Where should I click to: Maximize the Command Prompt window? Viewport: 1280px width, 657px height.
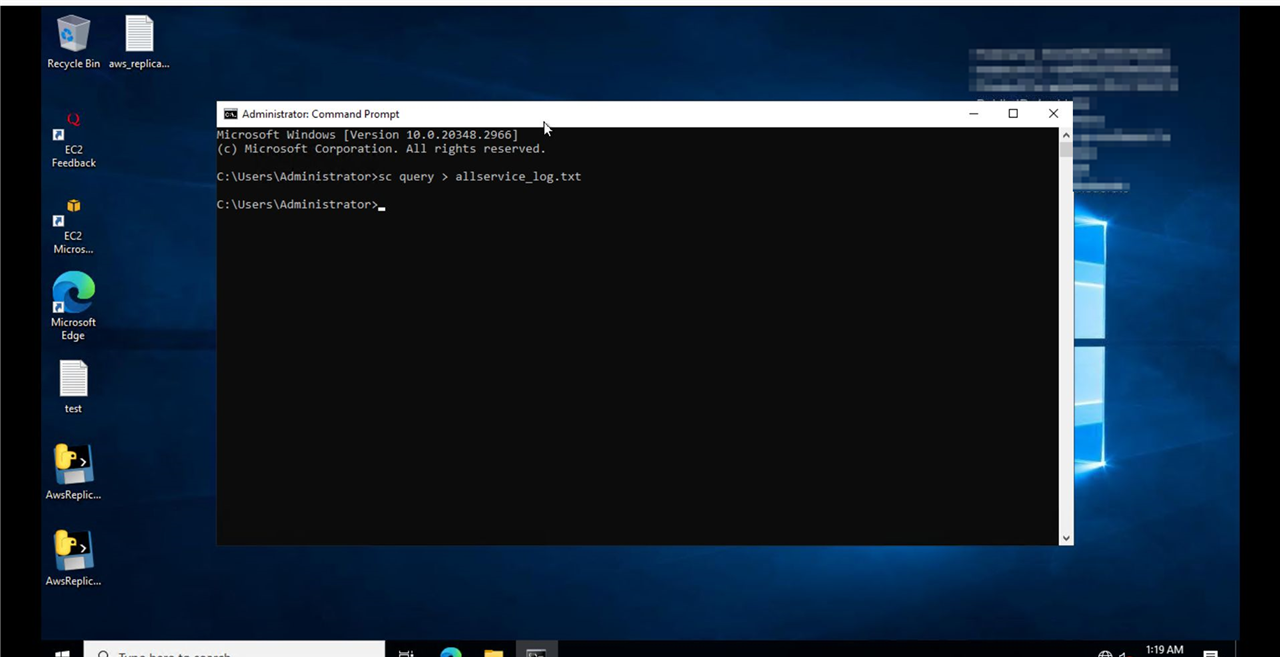point(1013,114)
